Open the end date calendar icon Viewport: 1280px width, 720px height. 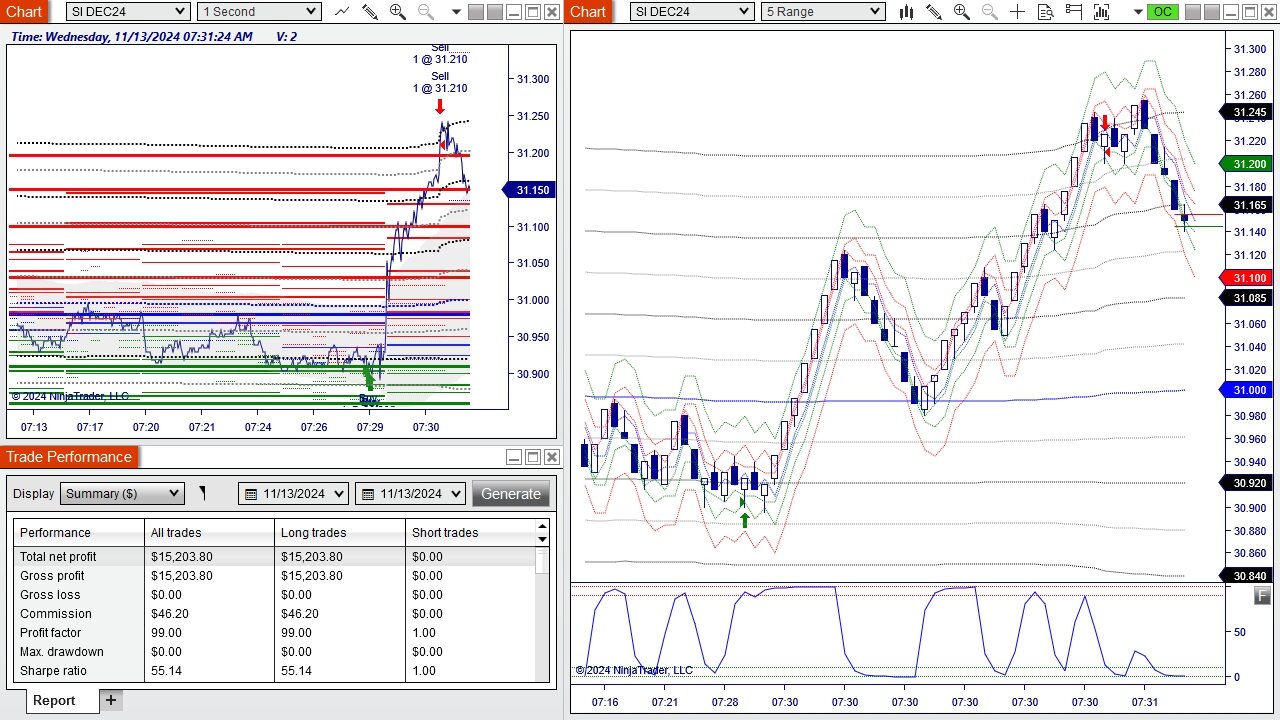[x=368, y=494]
